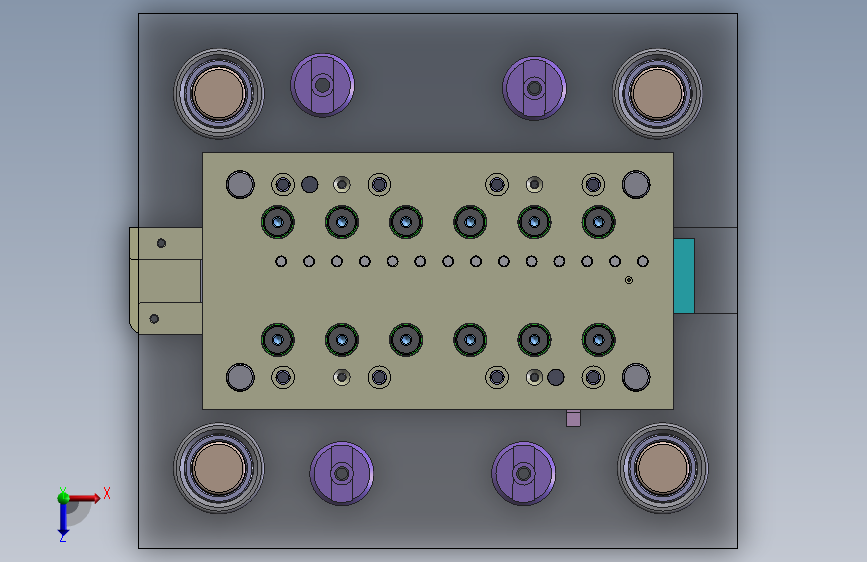The width and height of the screenshot is (867, 562).
Task: Select the upper-right guide pillar bushing
Action: click(x=657, y=93)
